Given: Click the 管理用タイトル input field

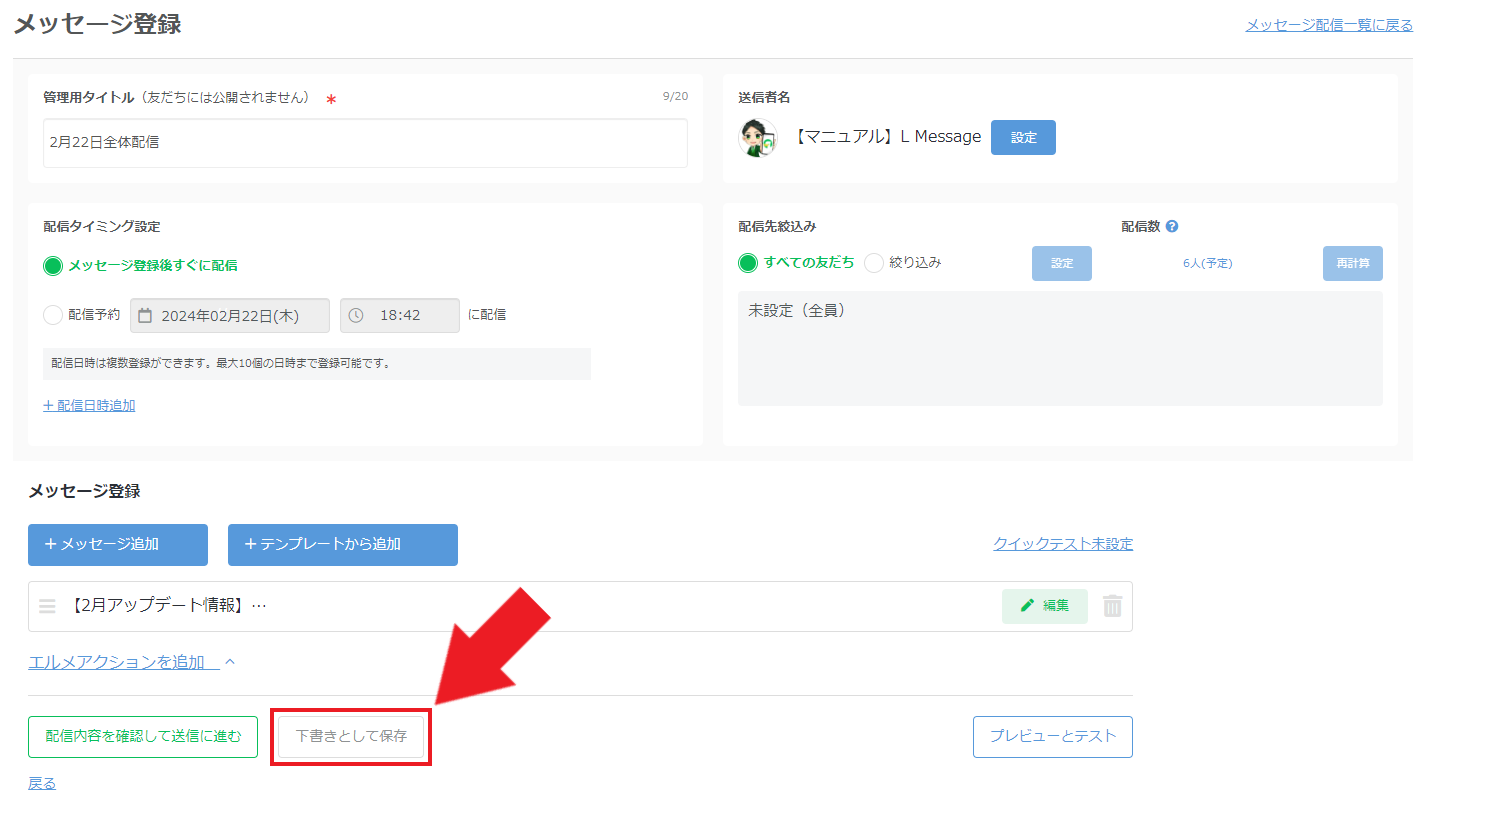Looking at the screenshot, I should [x=365, y=143].
